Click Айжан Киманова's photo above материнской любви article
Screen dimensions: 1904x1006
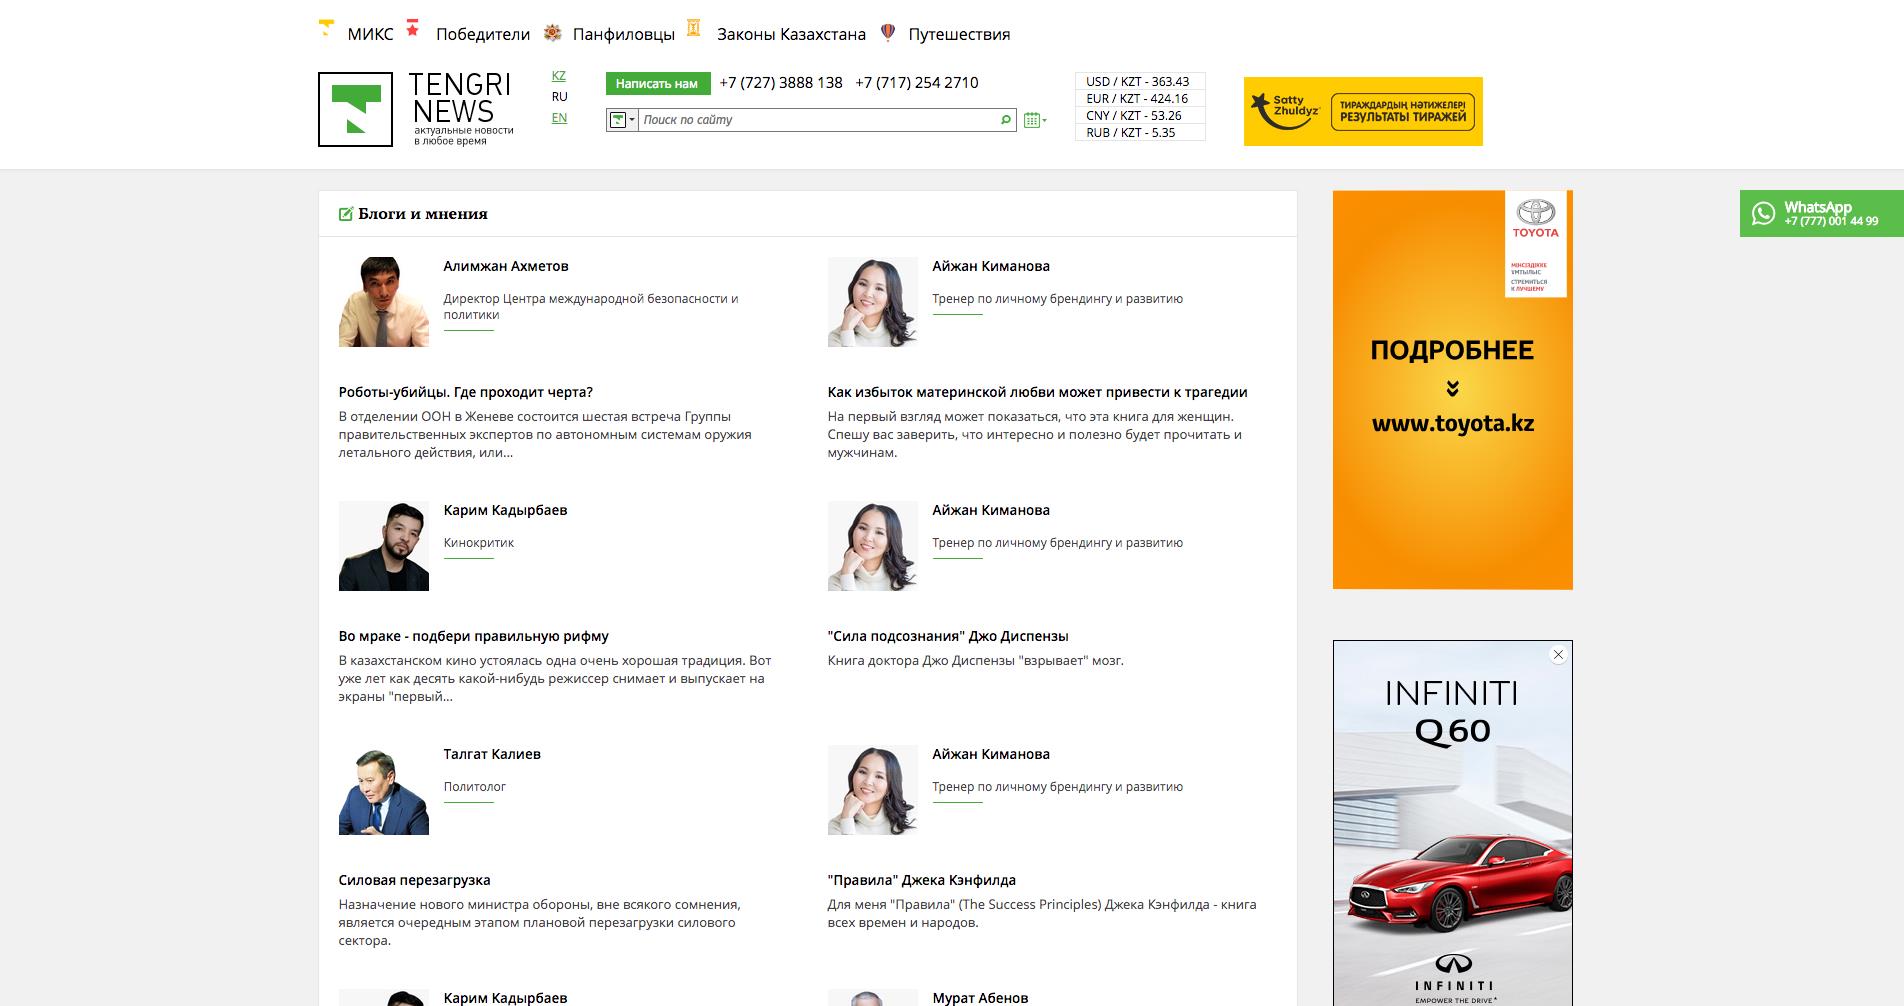(873, 302)
